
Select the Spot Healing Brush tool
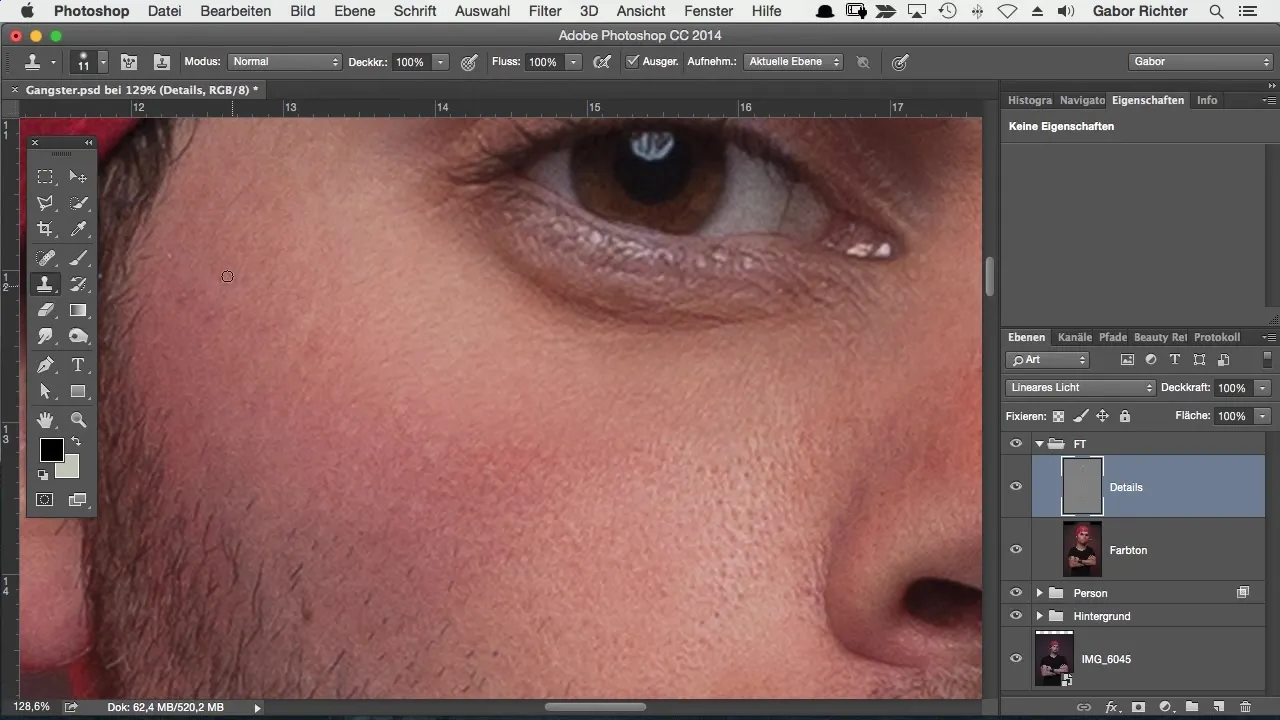click(x=45, y=258)
